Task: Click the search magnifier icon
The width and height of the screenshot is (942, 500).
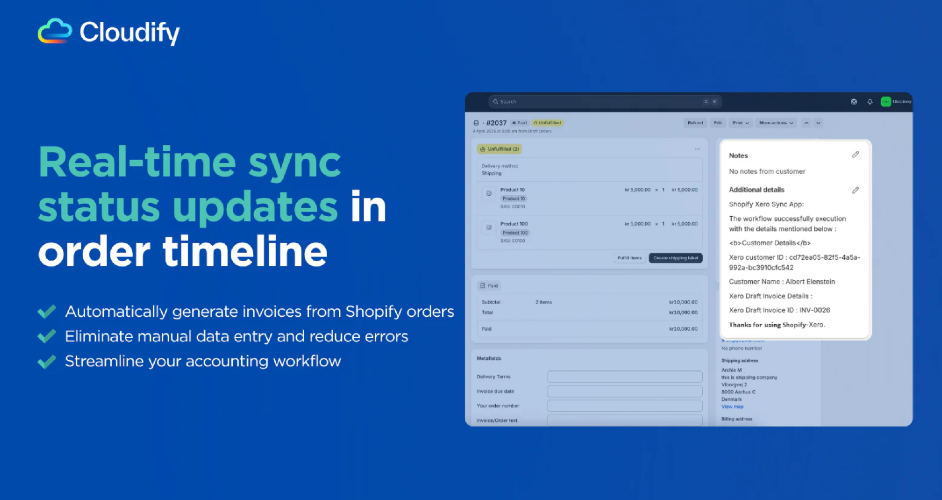Action: (x=496, y=102)
